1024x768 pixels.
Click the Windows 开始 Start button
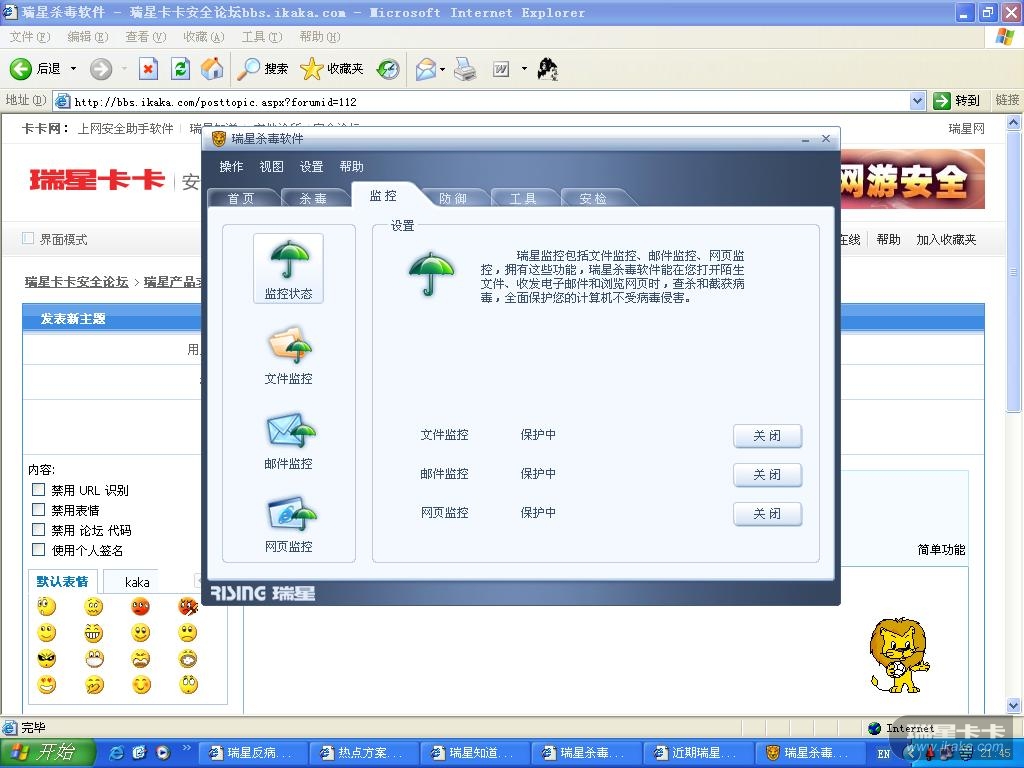(x=47, y=752)
